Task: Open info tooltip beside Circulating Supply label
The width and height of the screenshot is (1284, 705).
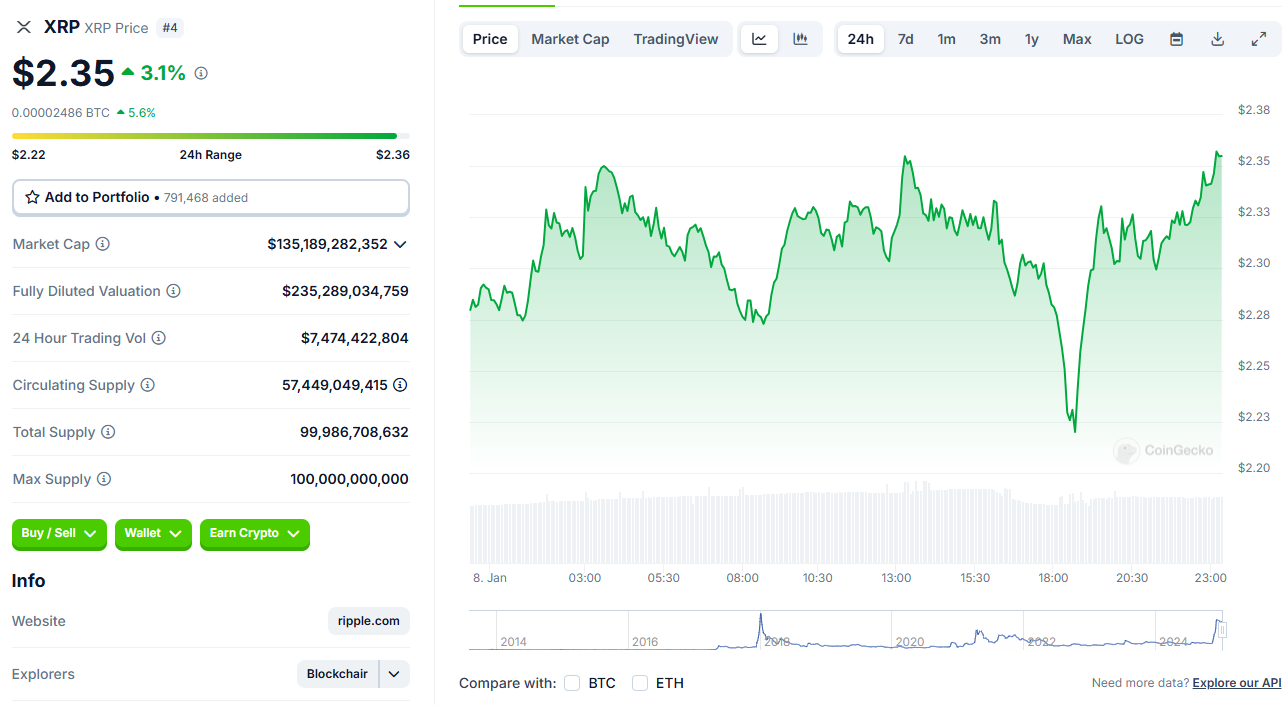Action: 147,385
